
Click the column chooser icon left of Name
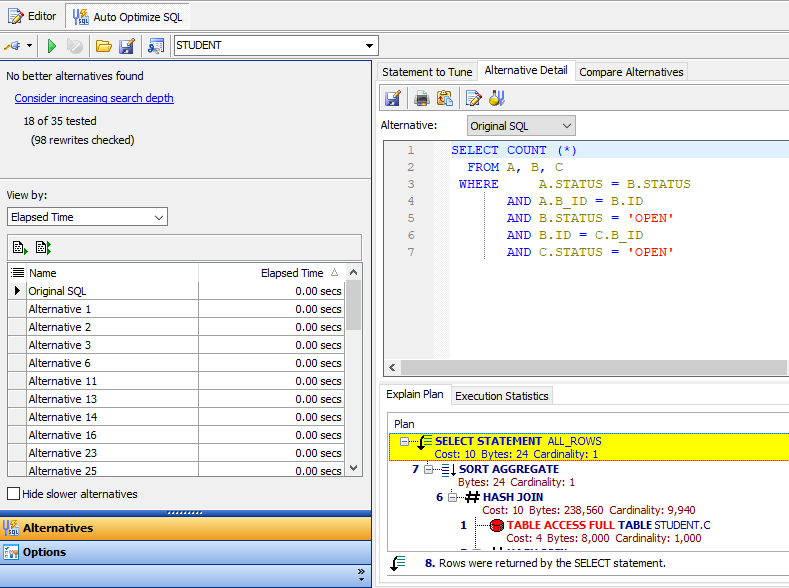(18, 273)
